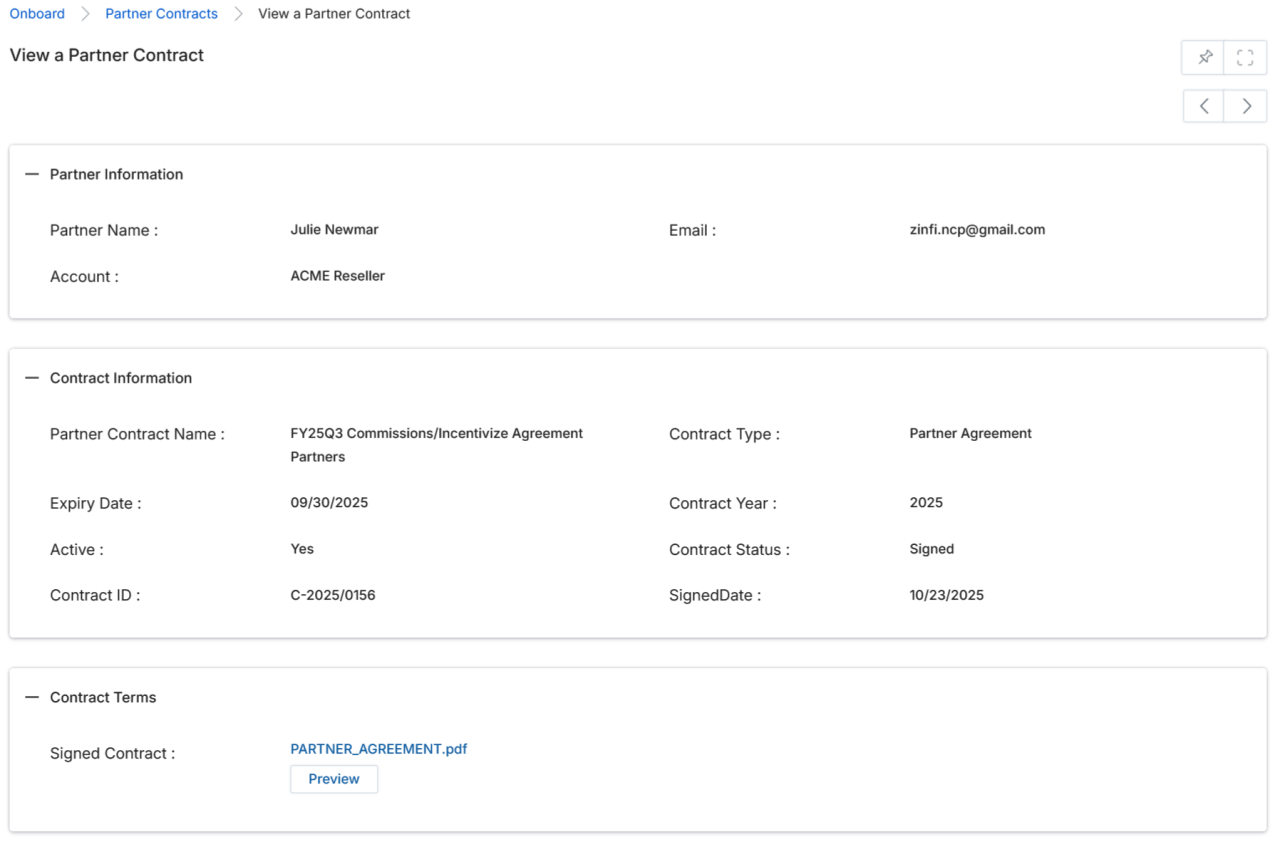Select expiry date 09/30/2025
This screenshot has width=1275, height=842.
coord(329,502)
